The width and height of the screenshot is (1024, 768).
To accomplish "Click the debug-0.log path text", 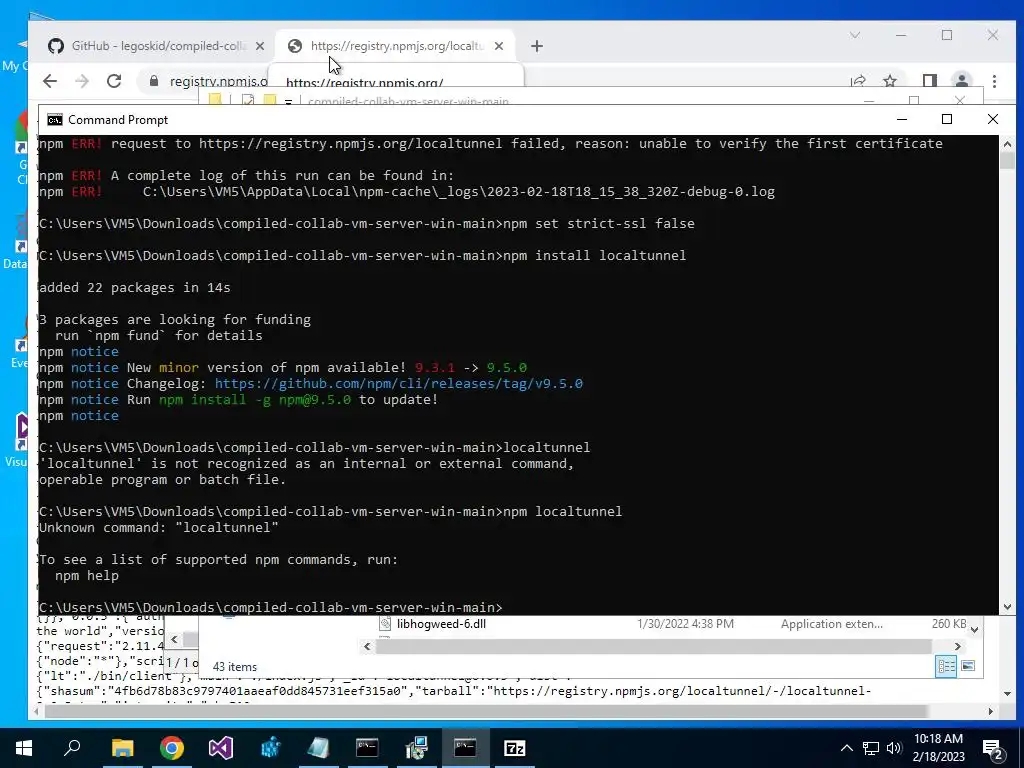I will pyautogui.click(x=458, y=192).
